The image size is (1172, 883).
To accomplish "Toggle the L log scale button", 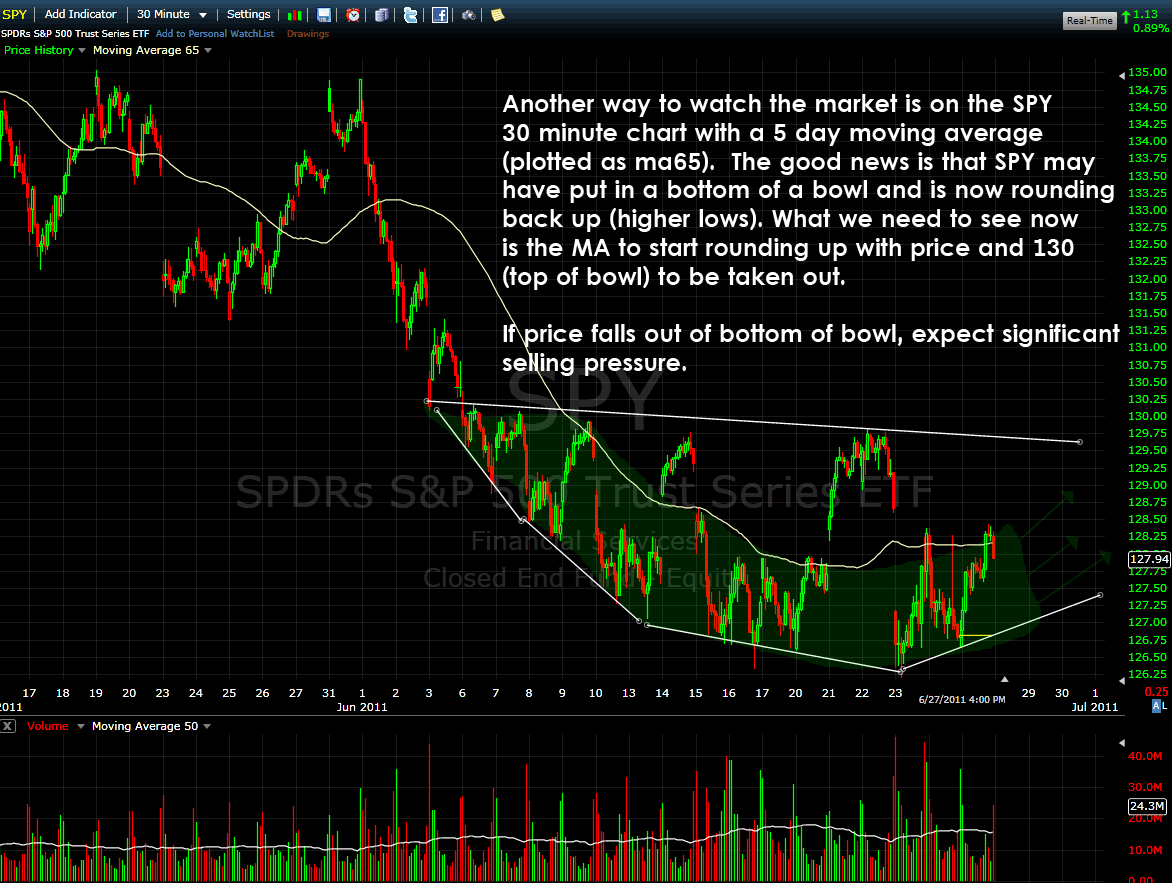I will 1165,706.
